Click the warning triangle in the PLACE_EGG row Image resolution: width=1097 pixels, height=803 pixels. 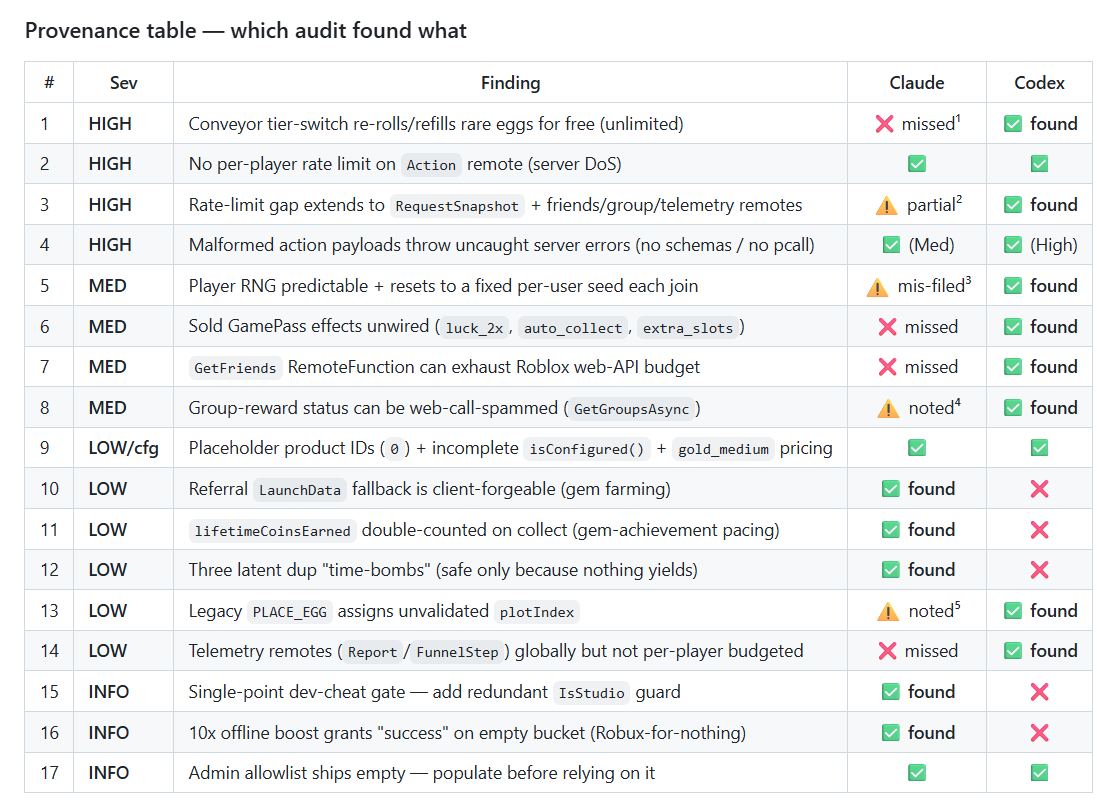(888, 611)
